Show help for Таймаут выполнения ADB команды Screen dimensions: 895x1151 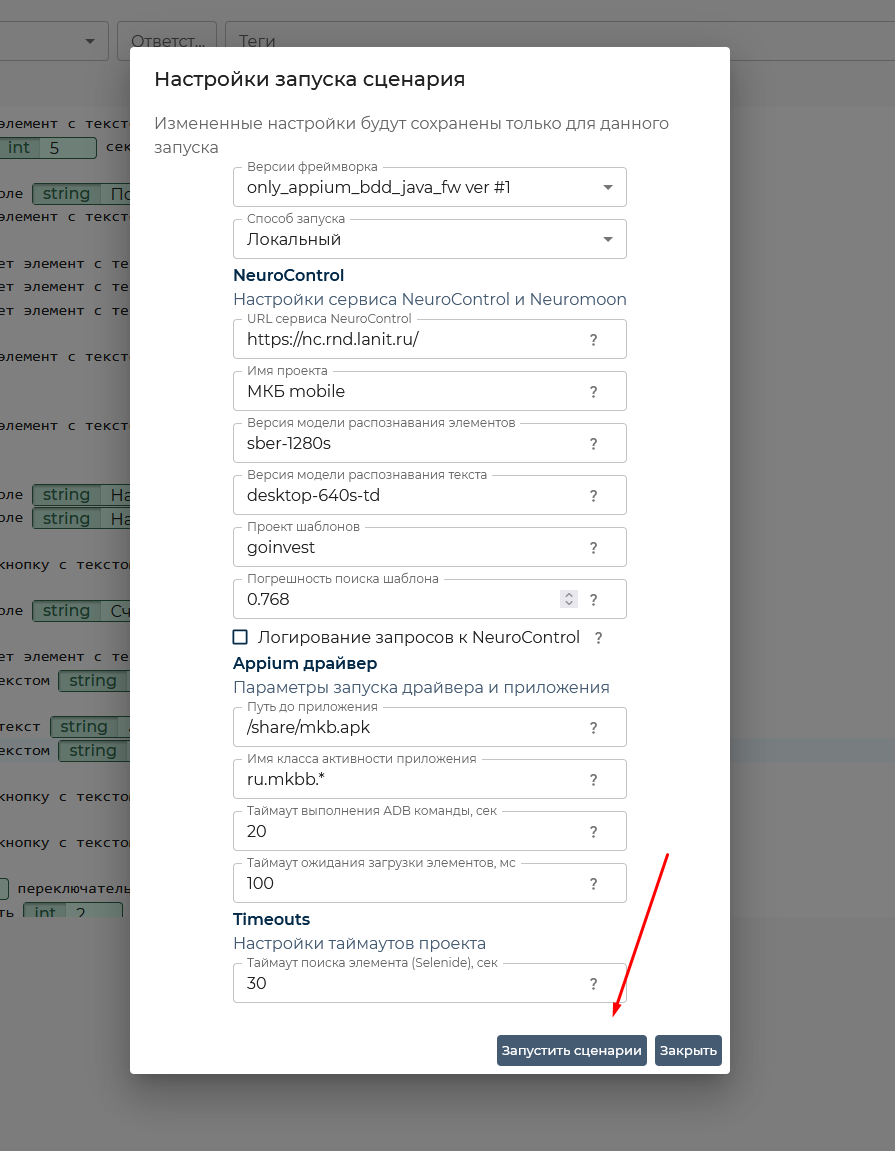pos(593,832)
